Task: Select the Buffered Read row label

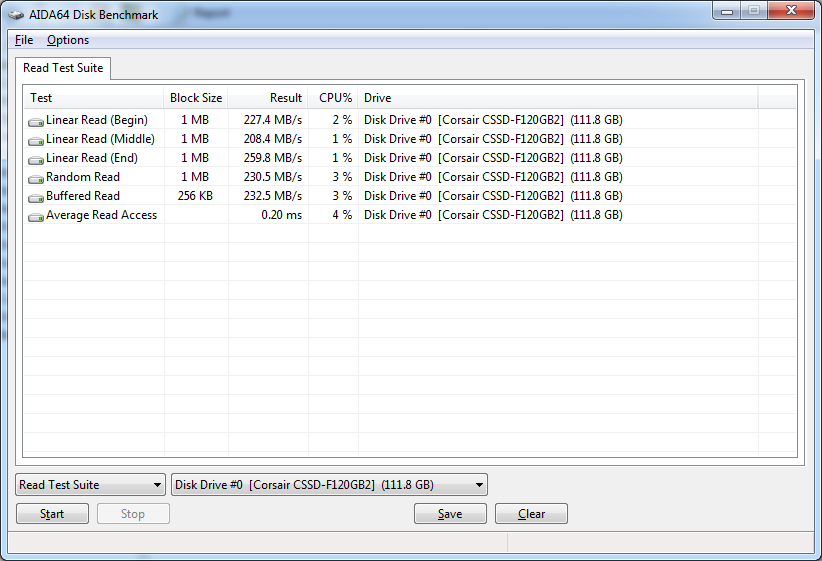Action: pos(83,196)
